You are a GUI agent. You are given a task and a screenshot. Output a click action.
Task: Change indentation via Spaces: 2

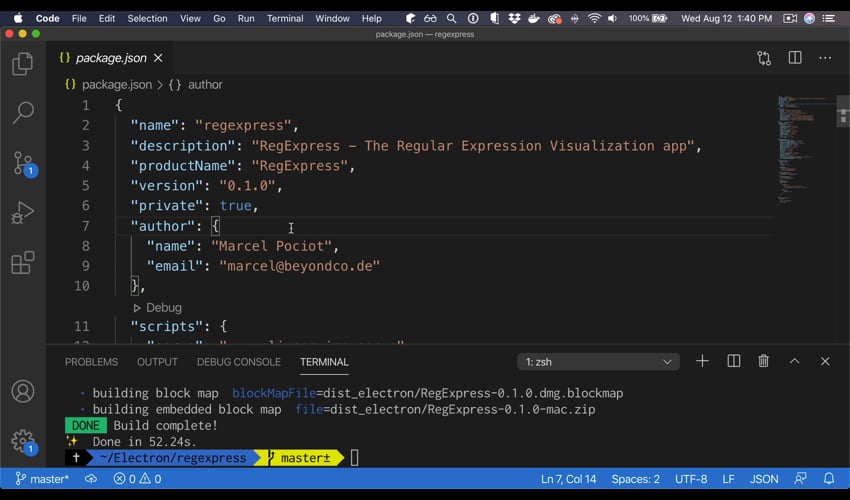coord(635,479)
